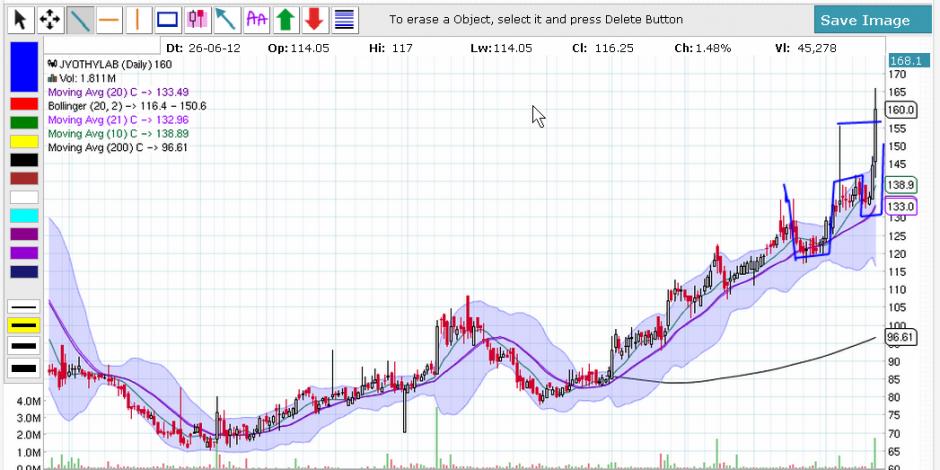The width and height of the screenshot is (940, 470).
Task: Click the Dt: 26-06-12 date readout
Action: tap(203, 49)
